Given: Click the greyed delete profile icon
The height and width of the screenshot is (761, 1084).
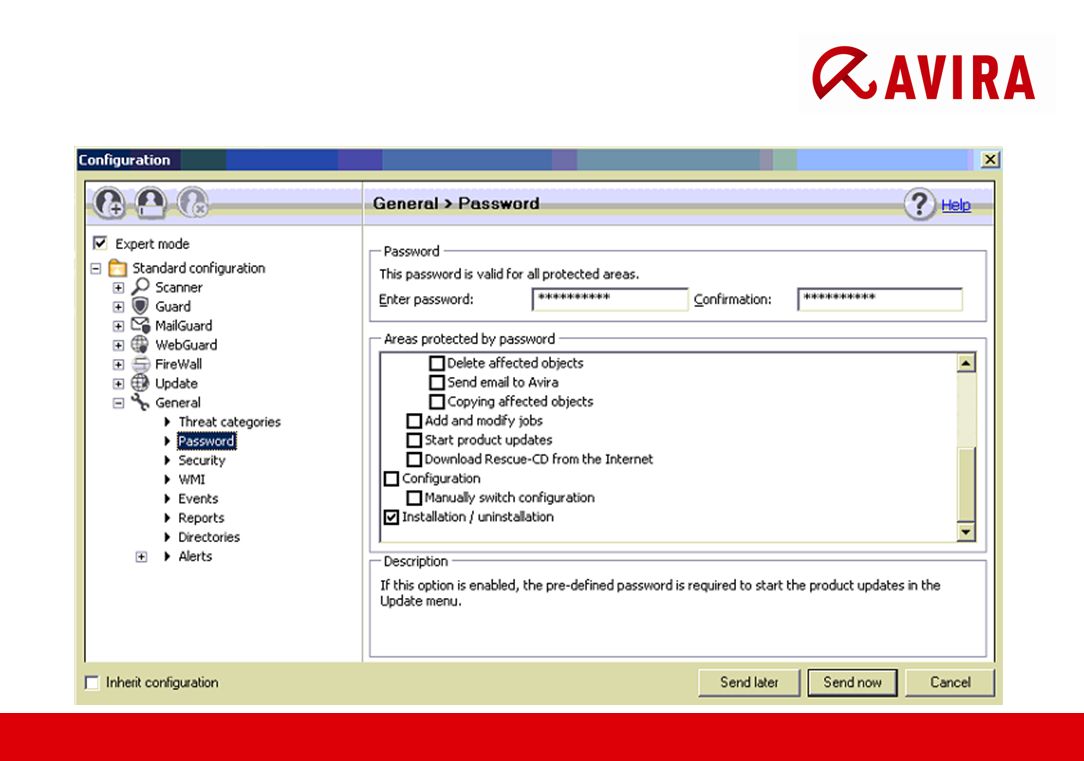Looking at the screenshot, I should click(x=193, y=203).
